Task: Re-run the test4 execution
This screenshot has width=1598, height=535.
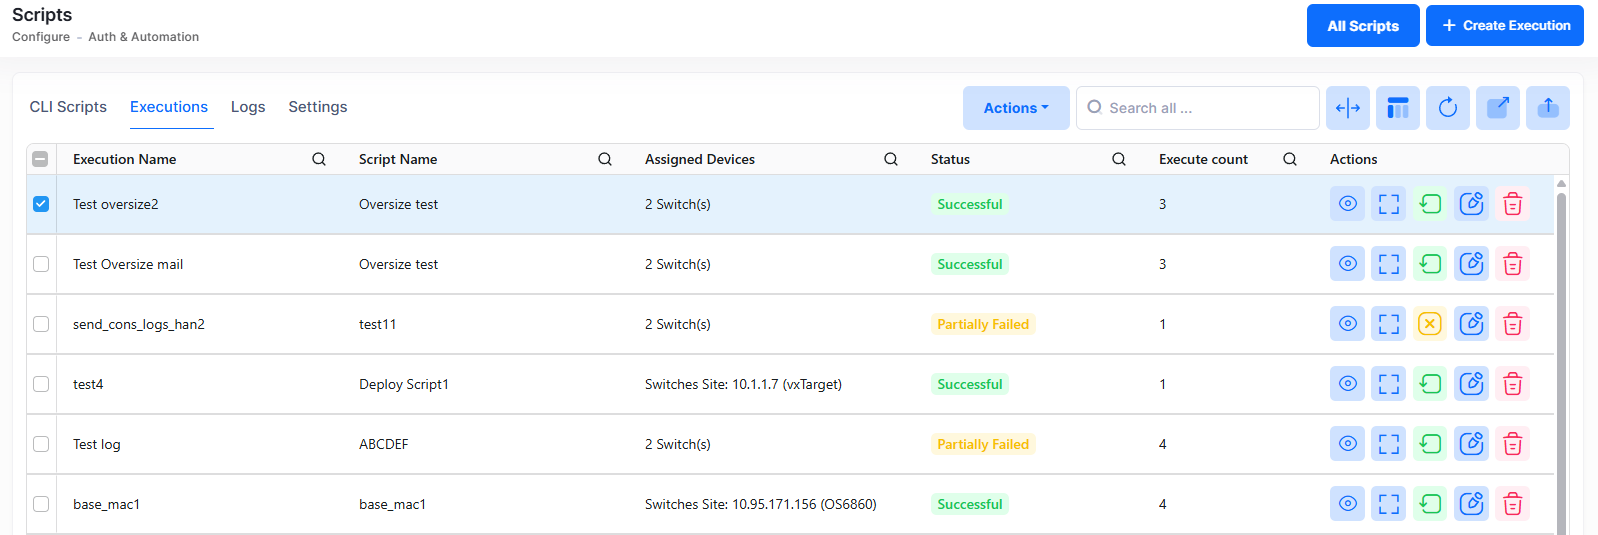Action: (x=1430, y=384)
